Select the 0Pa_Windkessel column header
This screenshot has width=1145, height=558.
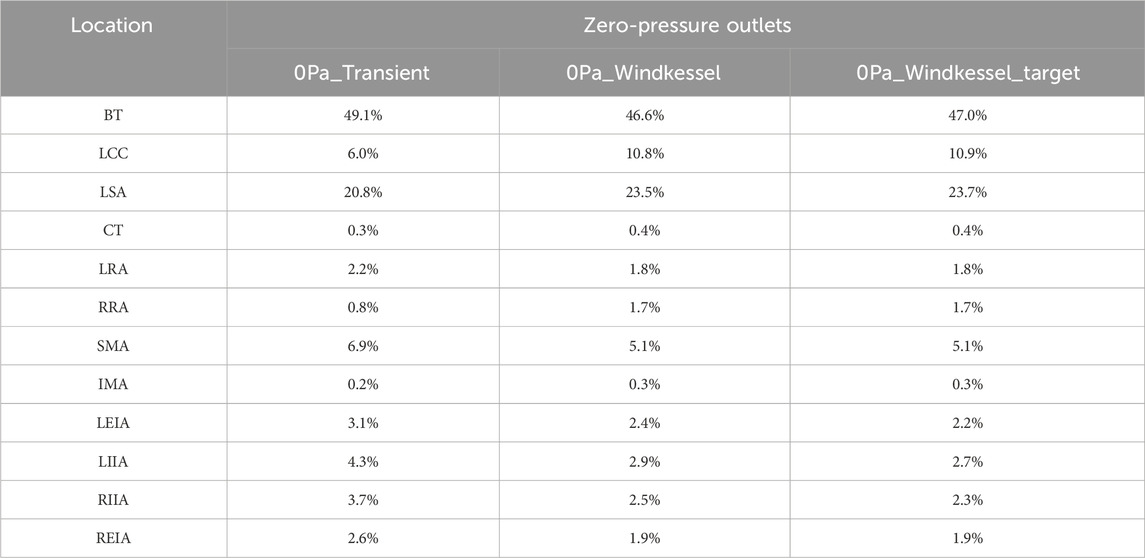(x=644, y=74)
